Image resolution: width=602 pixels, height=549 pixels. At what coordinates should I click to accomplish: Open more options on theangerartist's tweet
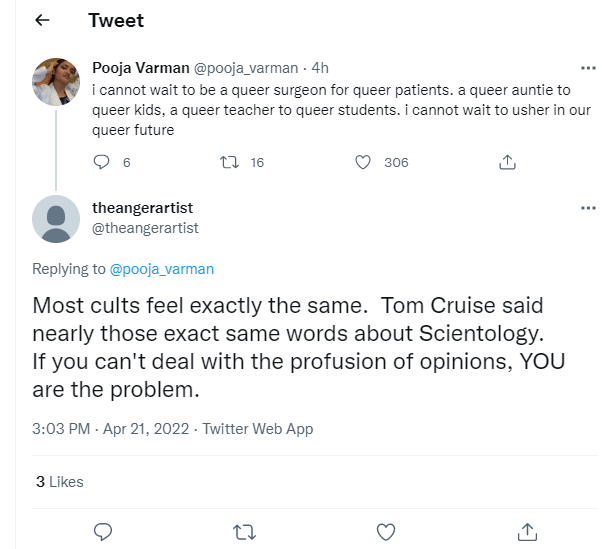pos(588,208)
